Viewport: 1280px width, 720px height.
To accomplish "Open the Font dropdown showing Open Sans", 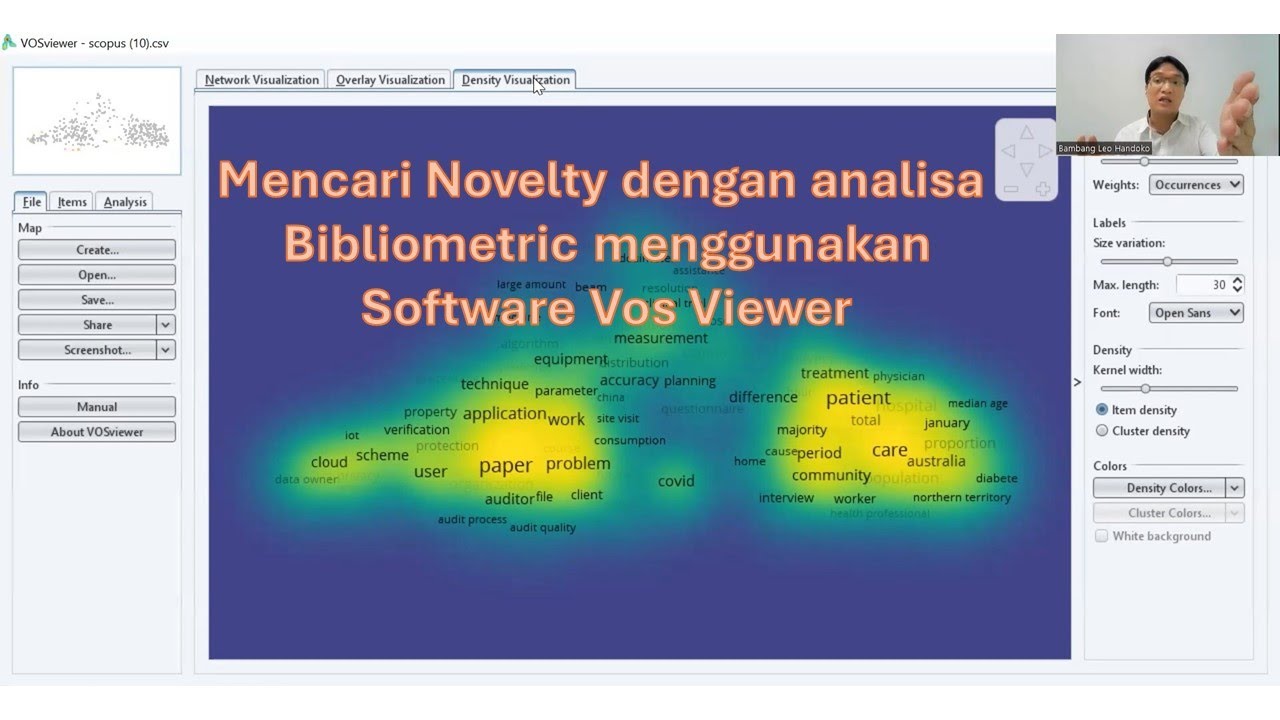I will 1196,313.
